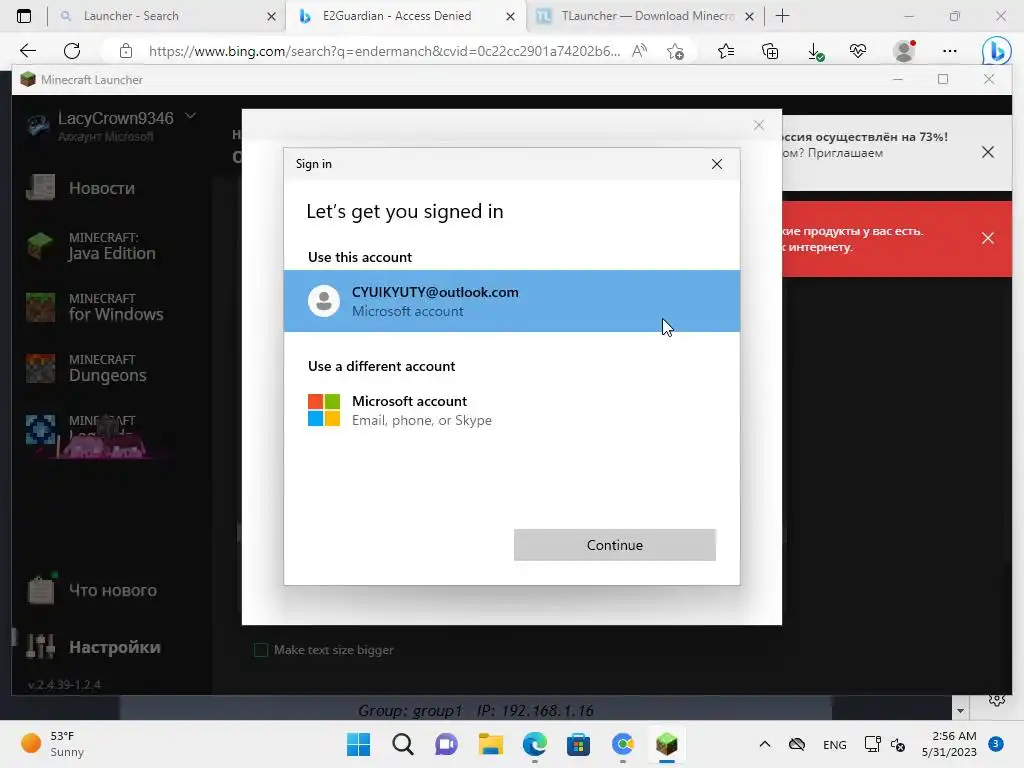Open the weather widget showing 53°F
Image resolution: width=1024 pixels, height=768 pixels.
pyautogui.click(x=54, y=744)
